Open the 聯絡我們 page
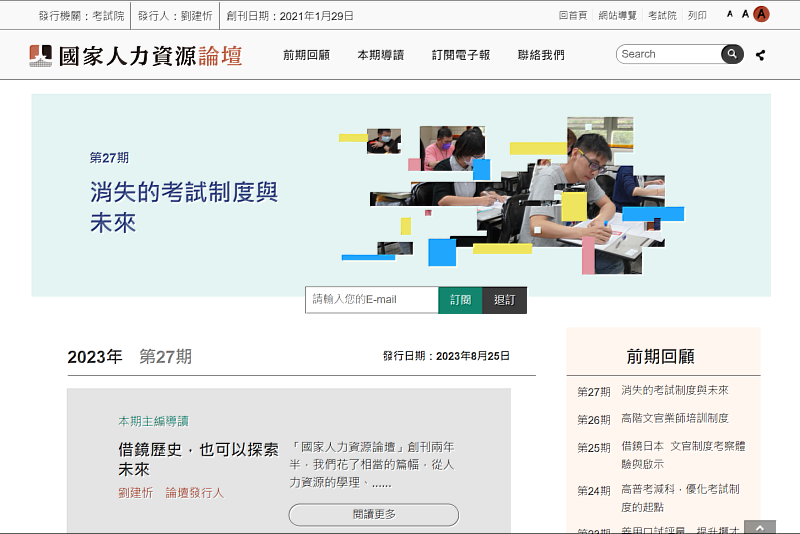The width and height of the screenshot is (800, 534). (x=540, y=55)
